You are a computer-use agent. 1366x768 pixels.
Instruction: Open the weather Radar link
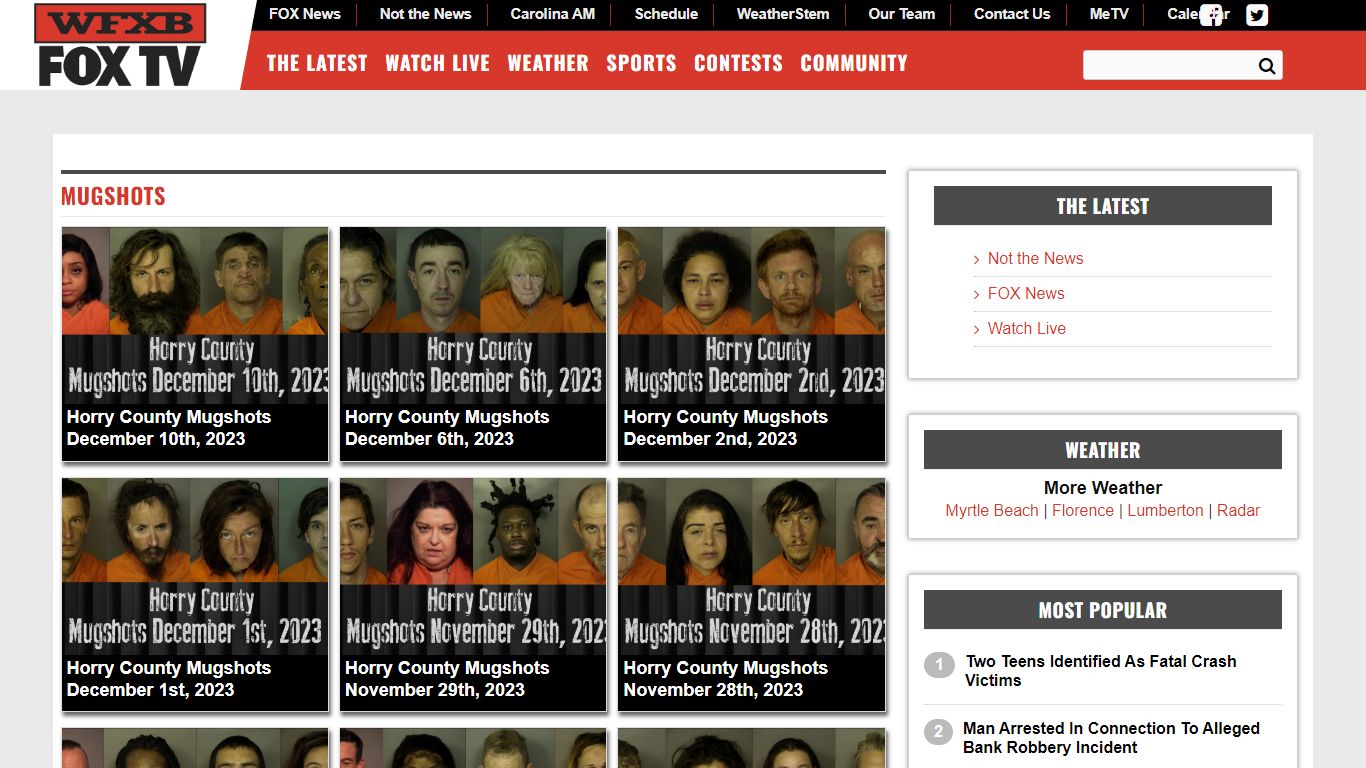click(x=1238, y=510)
